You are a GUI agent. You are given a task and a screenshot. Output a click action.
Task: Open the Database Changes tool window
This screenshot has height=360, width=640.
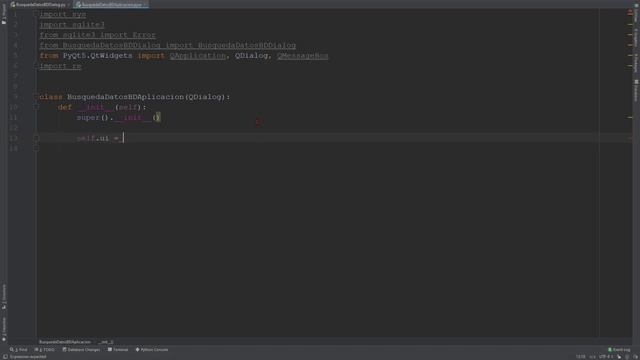tap(81, 350)
